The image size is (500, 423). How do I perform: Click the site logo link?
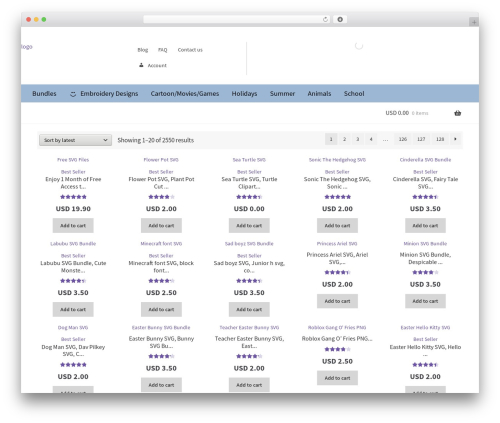pos(27,47)
